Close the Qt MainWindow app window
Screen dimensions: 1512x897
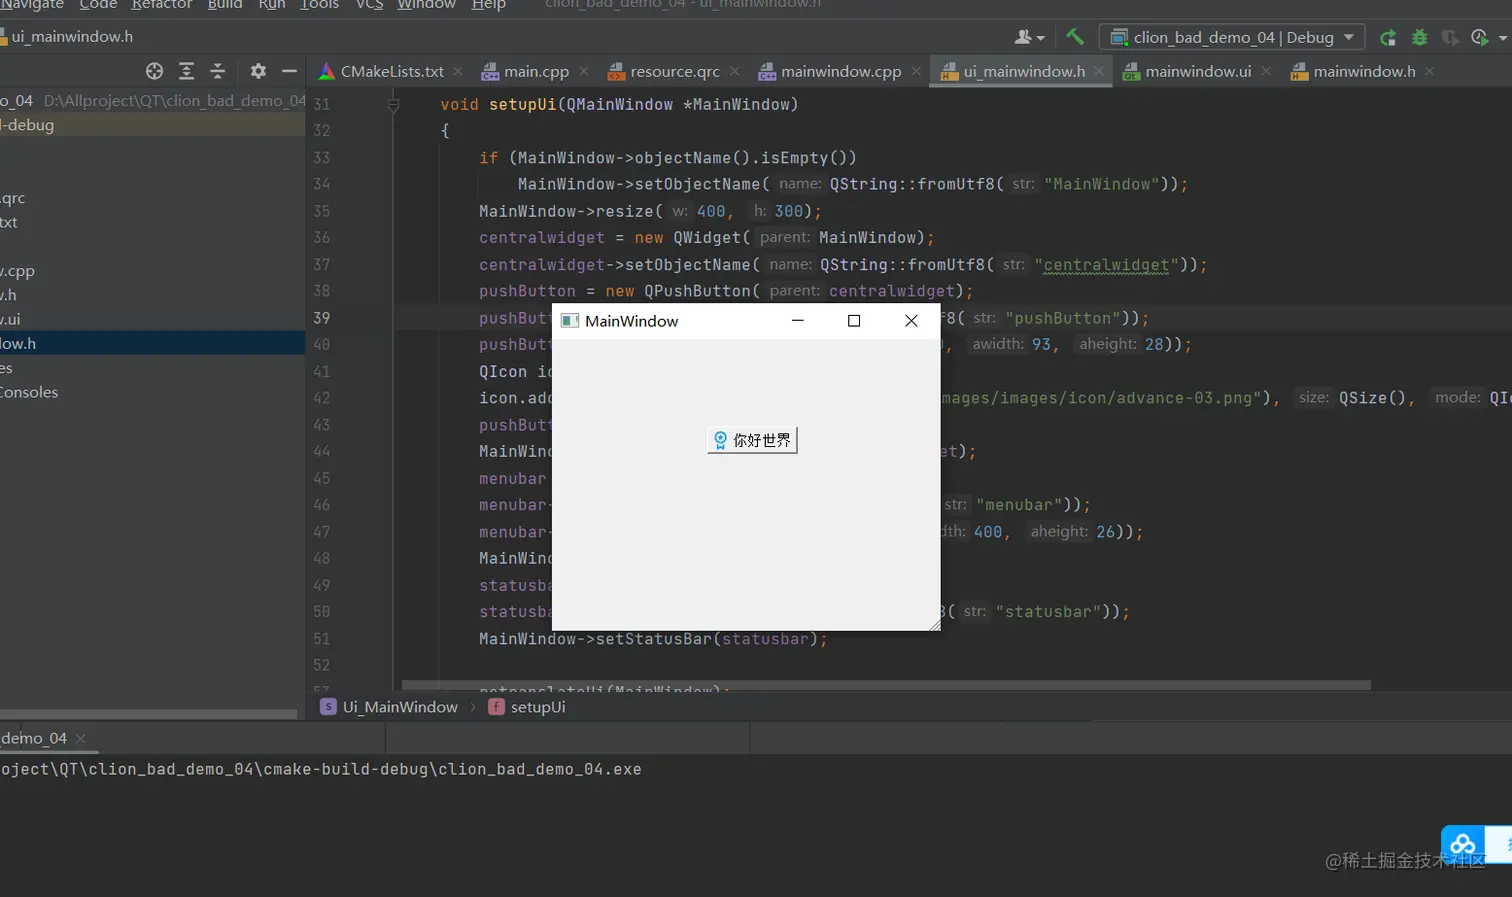[x=911, y=321]
